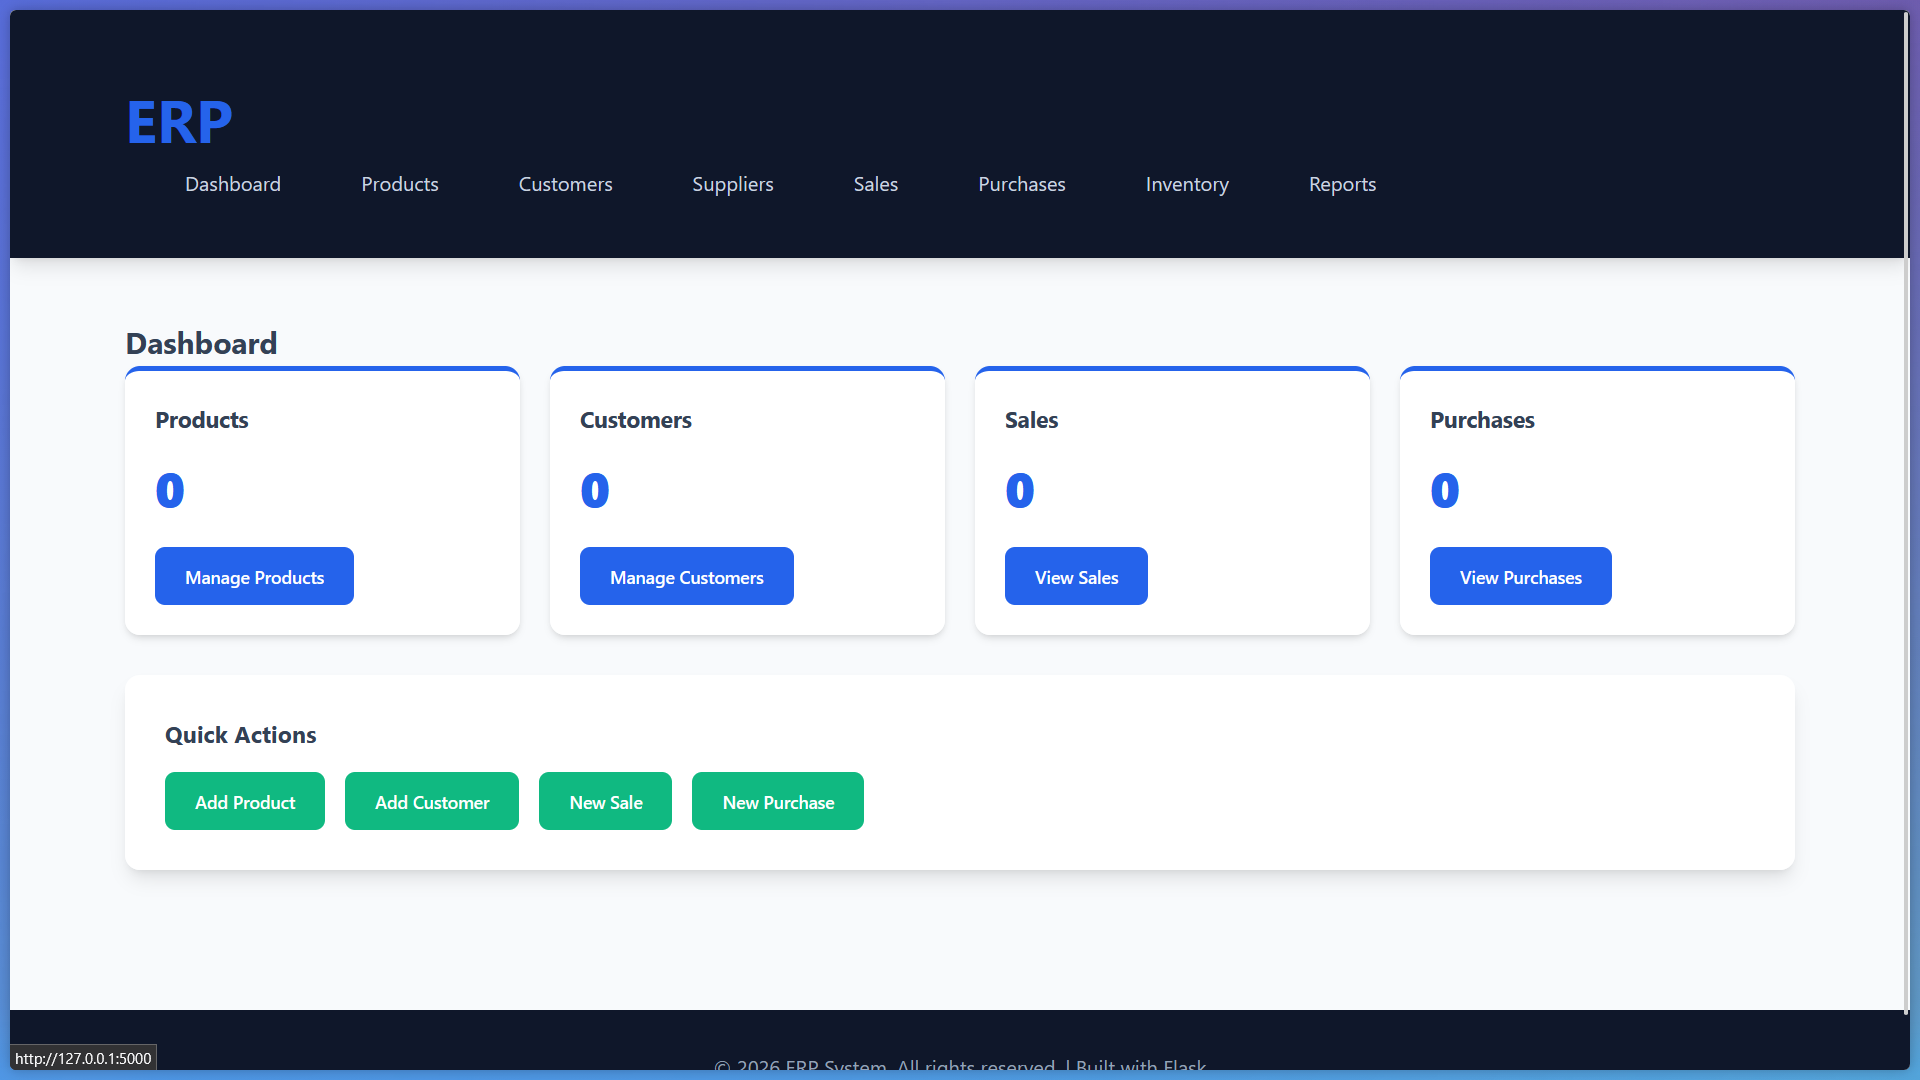Start a New Sale
The width and height of the screenshot is (1920, 1080).
(605, 801)
